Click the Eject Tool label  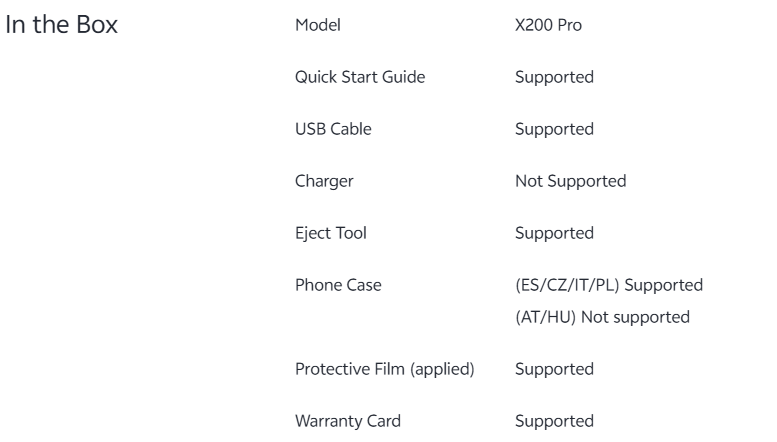(x=331, y=233)
